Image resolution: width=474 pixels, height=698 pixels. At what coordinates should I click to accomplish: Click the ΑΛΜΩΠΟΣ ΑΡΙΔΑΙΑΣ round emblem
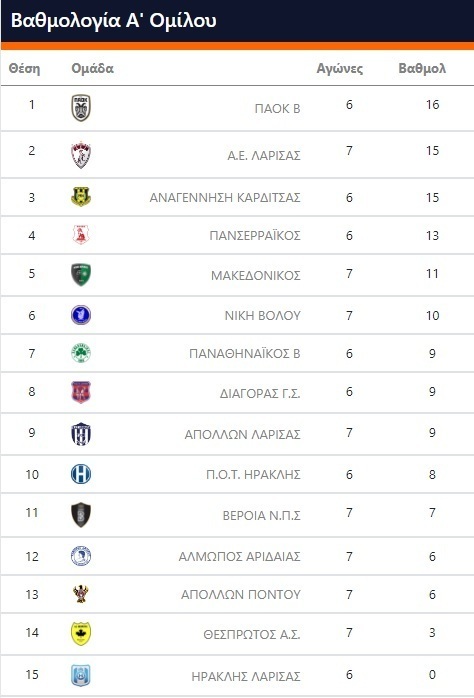tap(81, 556)
